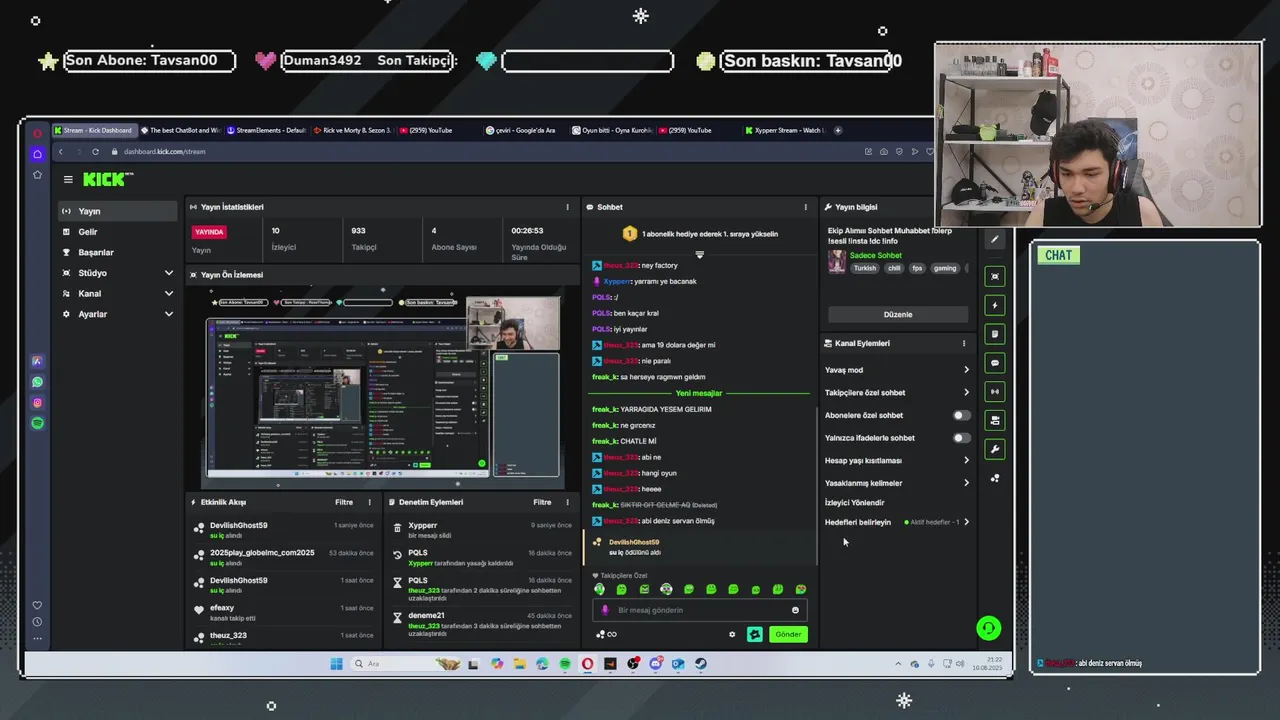Expand the Kanal sidebar section
1280x720 pixels.
[x=118, y=293]
